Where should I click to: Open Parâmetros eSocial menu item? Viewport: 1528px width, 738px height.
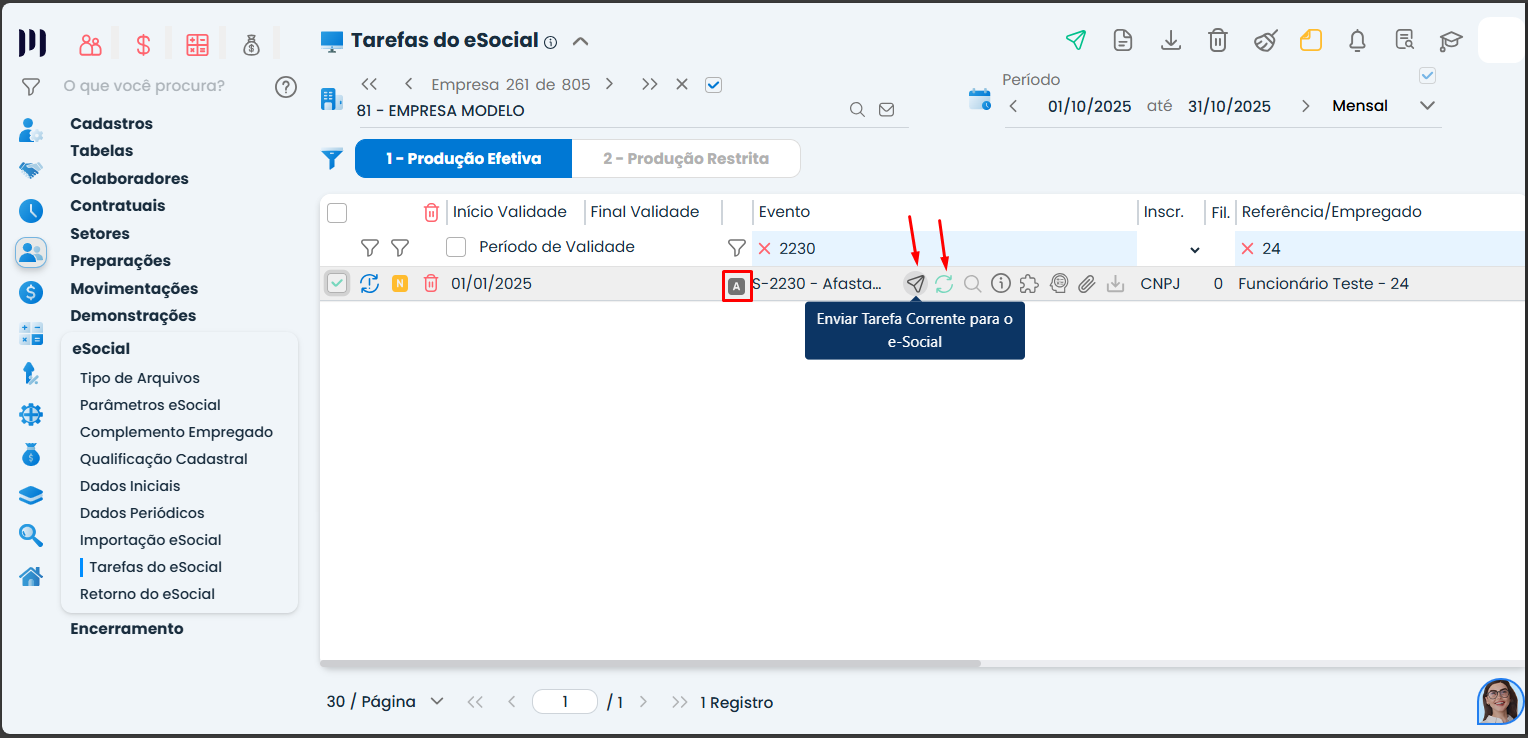[x=150, y=405]
